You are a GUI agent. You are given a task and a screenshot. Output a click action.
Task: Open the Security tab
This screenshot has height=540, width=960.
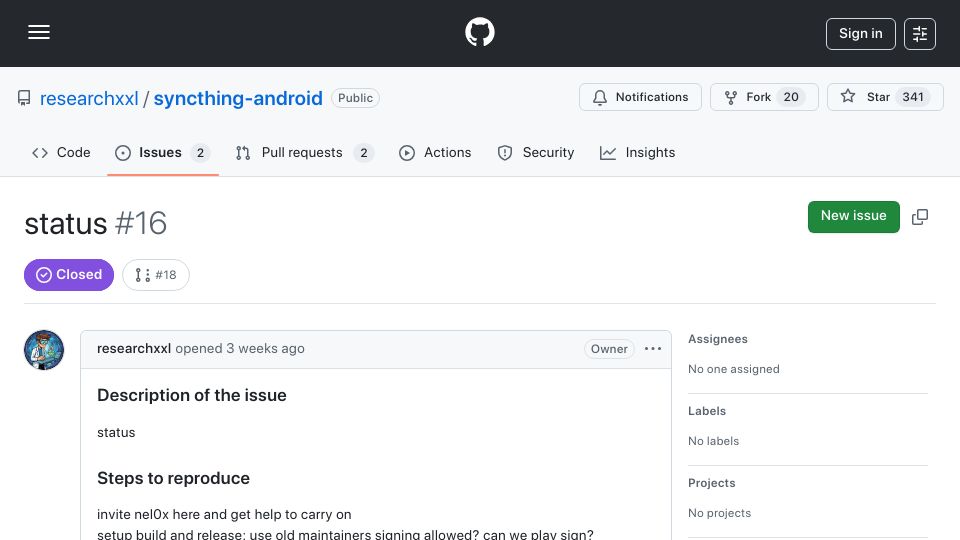tap(536, 152)
